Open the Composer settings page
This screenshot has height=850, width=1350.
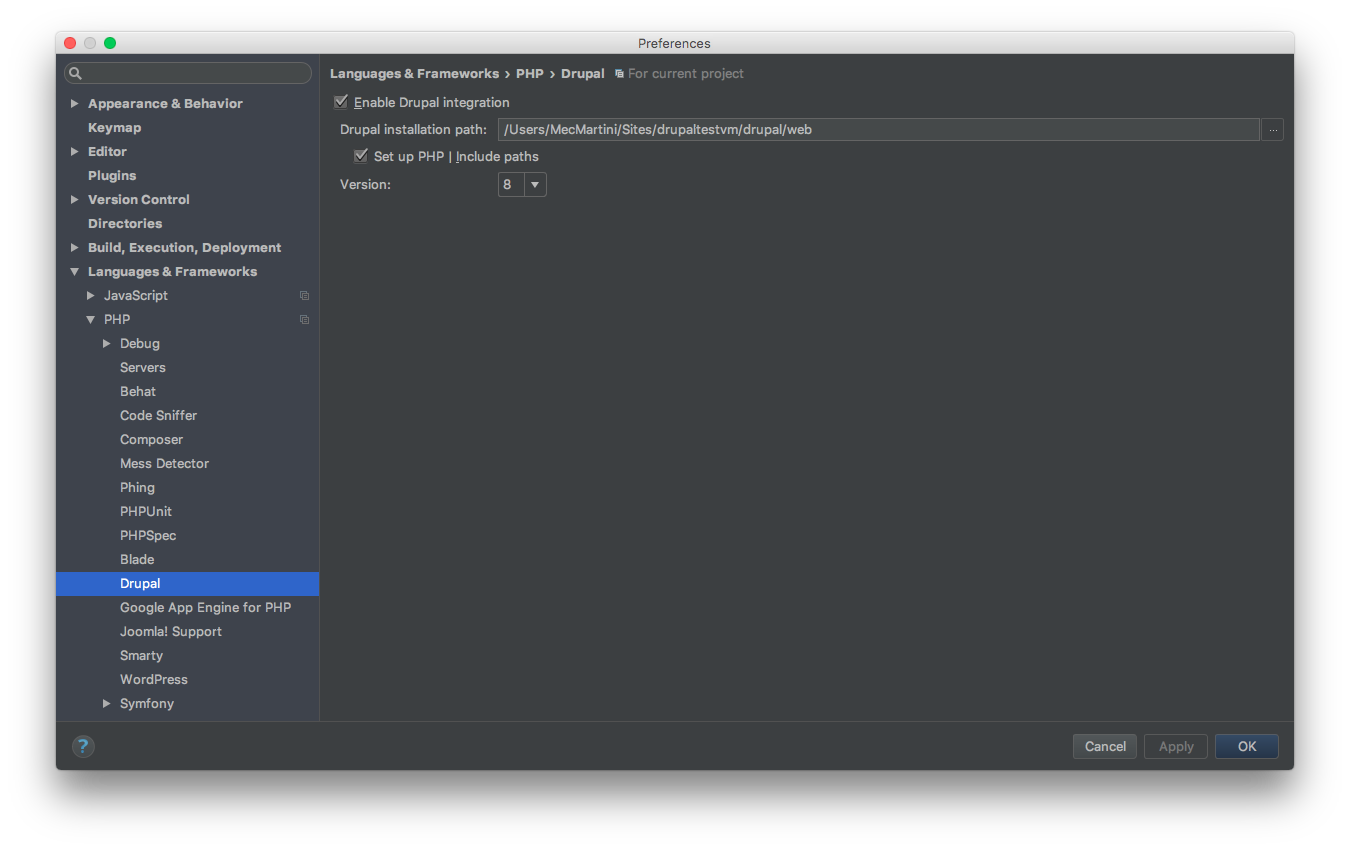pos(151,440)
